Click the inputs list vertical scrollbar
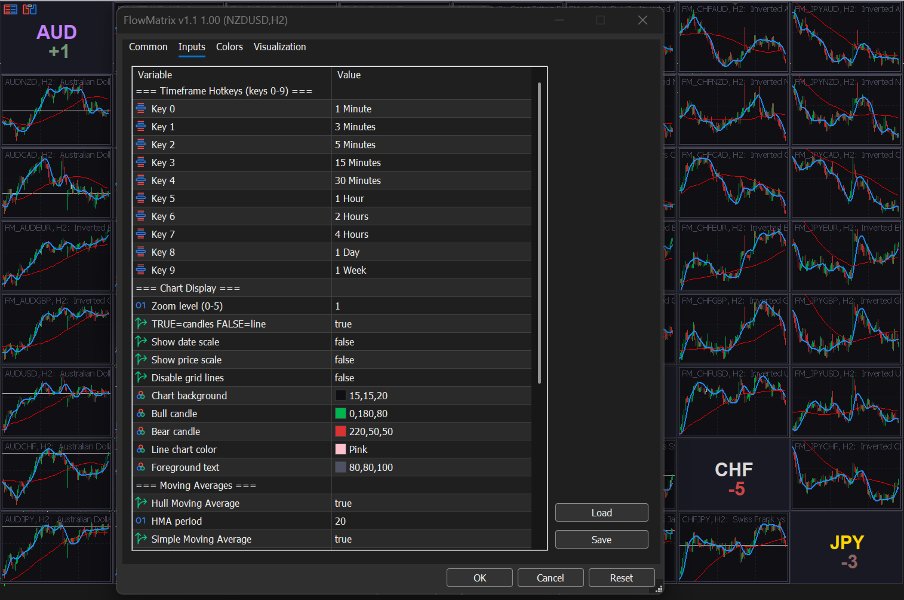The height and width of the screenshot is (600, 904). coord(539,232)
